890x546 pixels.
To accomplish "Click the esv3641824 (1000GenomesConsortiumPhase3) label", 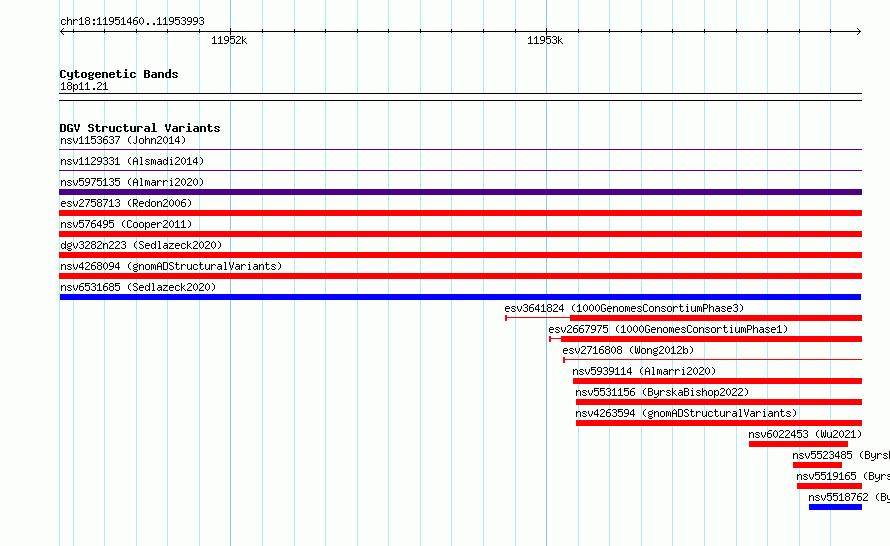I will [624, 308].
